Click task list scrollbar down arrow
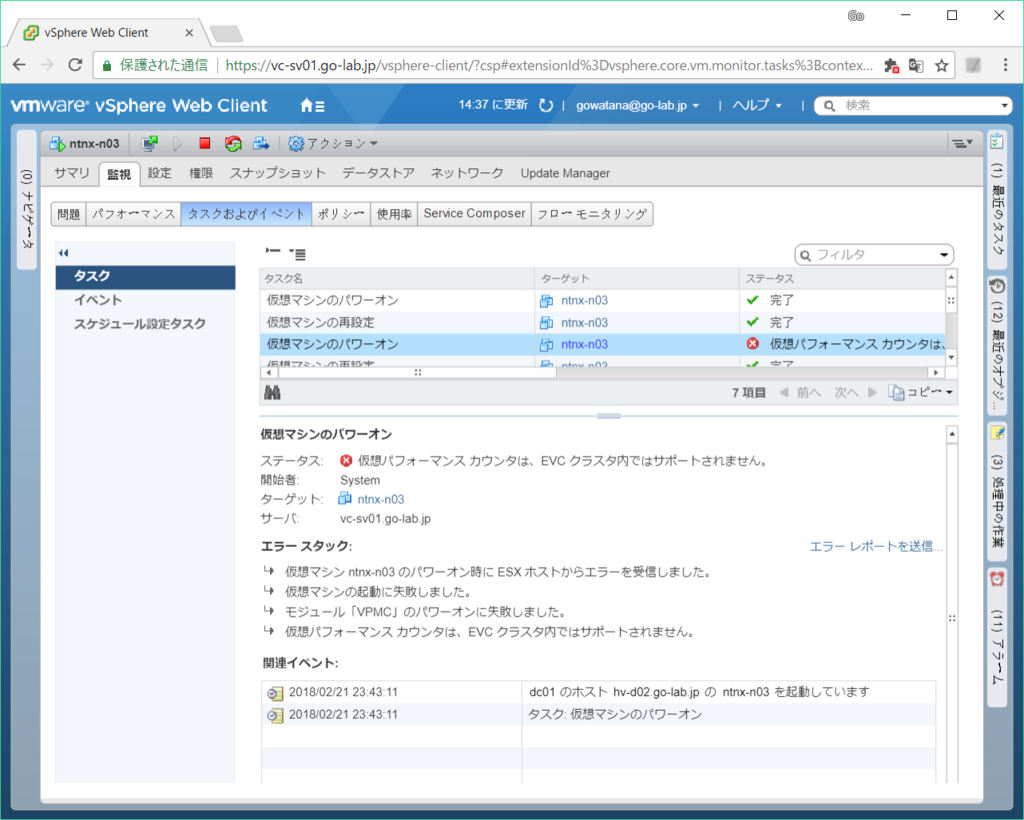Viewport: 1024px width, 820px height. (x=952, y=357)
